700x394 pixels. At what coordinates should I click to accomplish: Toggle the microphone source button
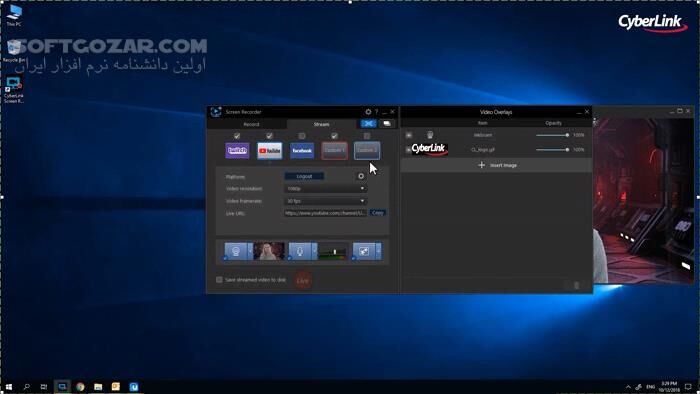(x=300, y=251)
